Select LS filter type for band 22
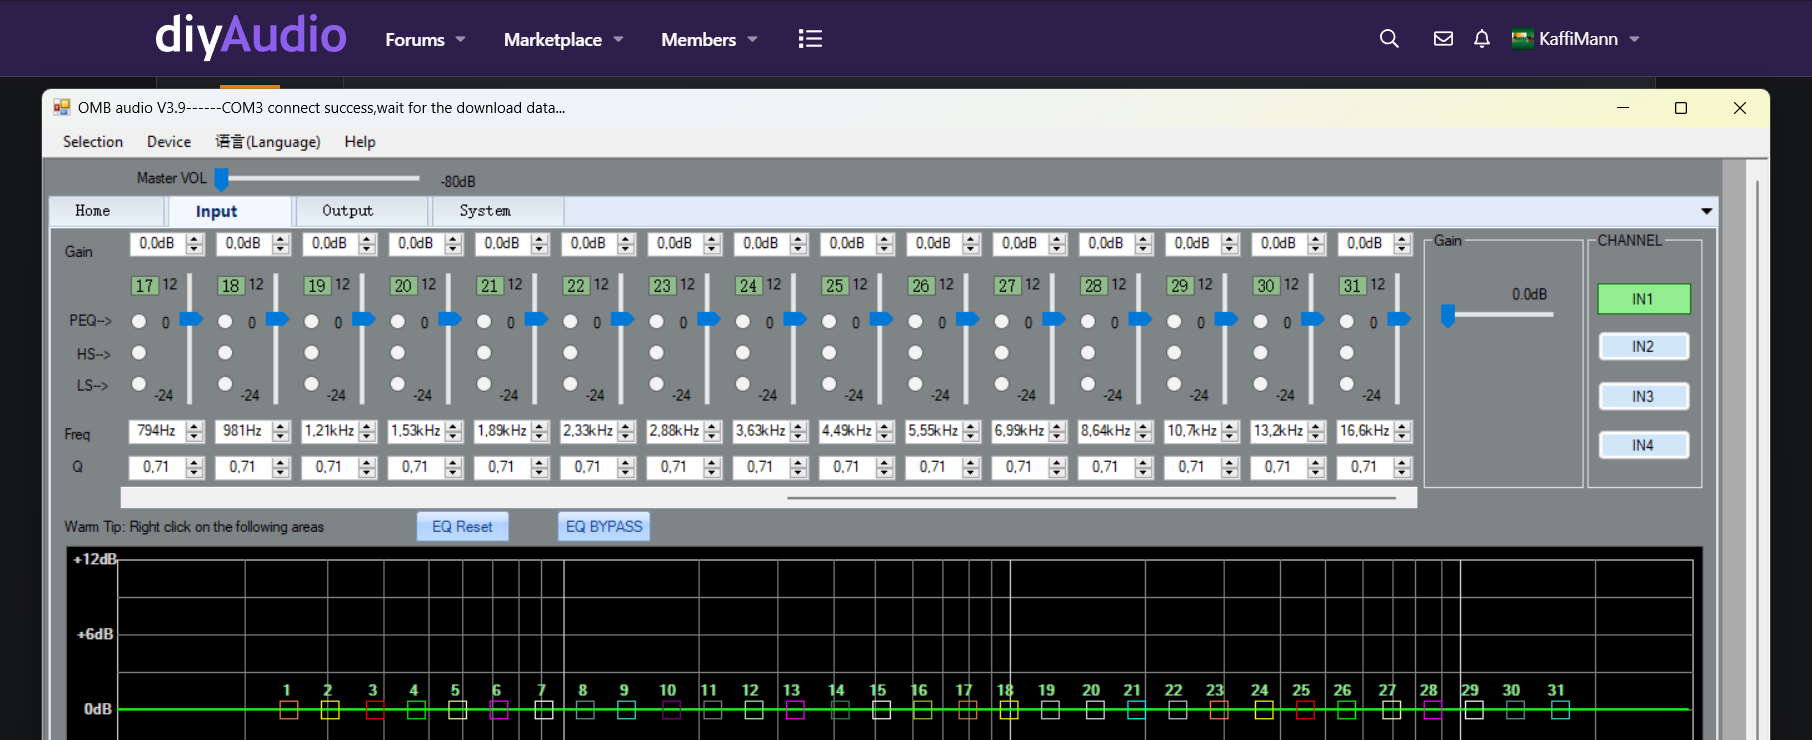 coord(570,384)
